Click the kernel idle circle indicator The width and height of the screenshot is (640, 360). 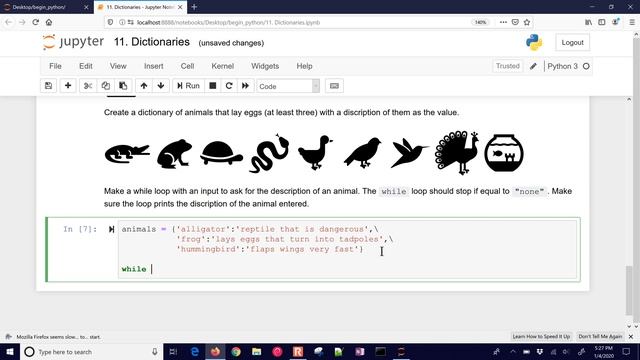pyautogui.click(x=586, y=66)
